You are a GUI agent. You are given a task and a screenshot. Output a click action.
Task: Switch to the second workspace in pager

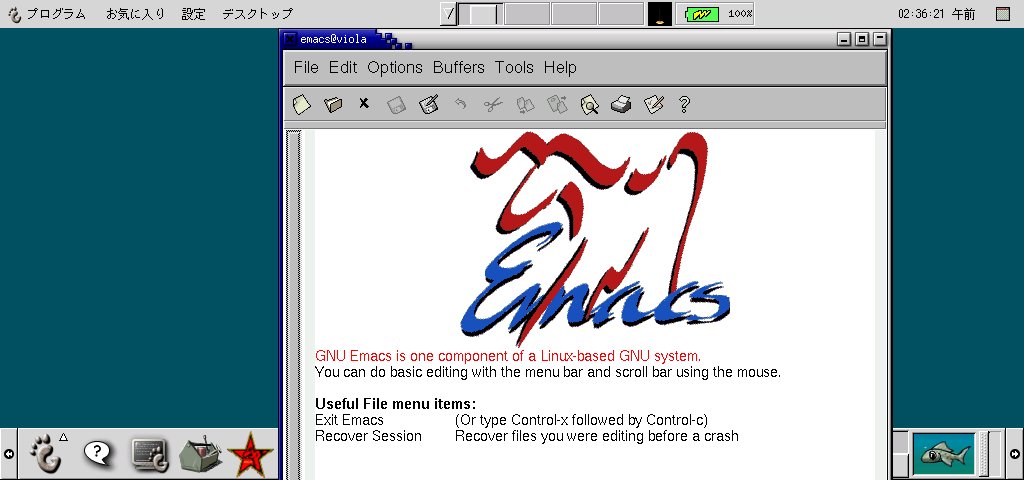[x=527, y=14]
